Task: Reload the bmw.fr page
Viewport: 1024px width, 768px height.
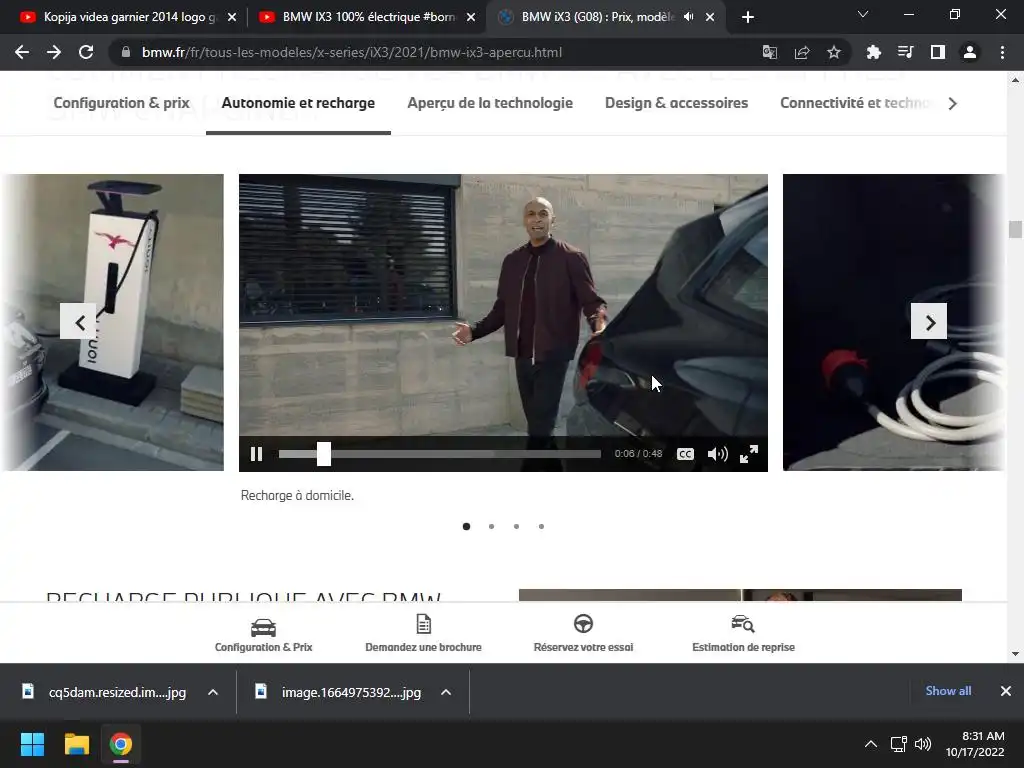Action: (86, 52)
